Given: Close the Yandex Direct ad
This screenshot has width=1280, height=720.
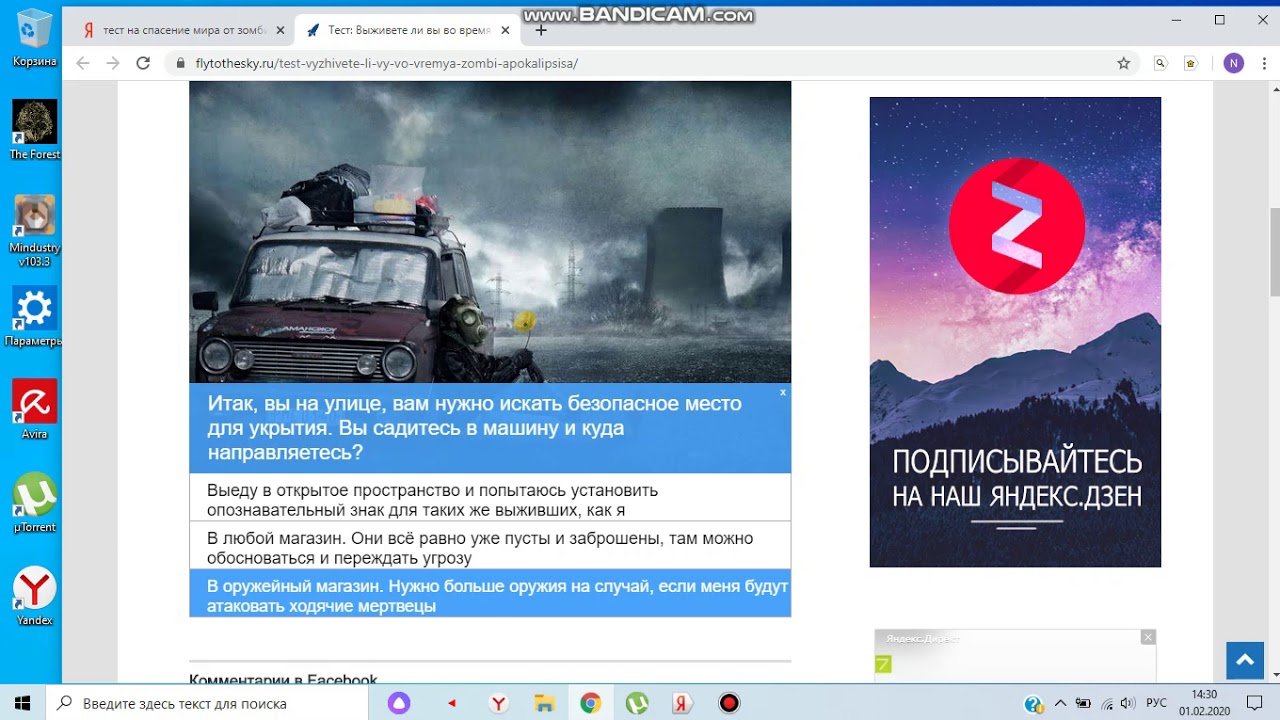Looking at the screenshot, I should click(1148, 637).
